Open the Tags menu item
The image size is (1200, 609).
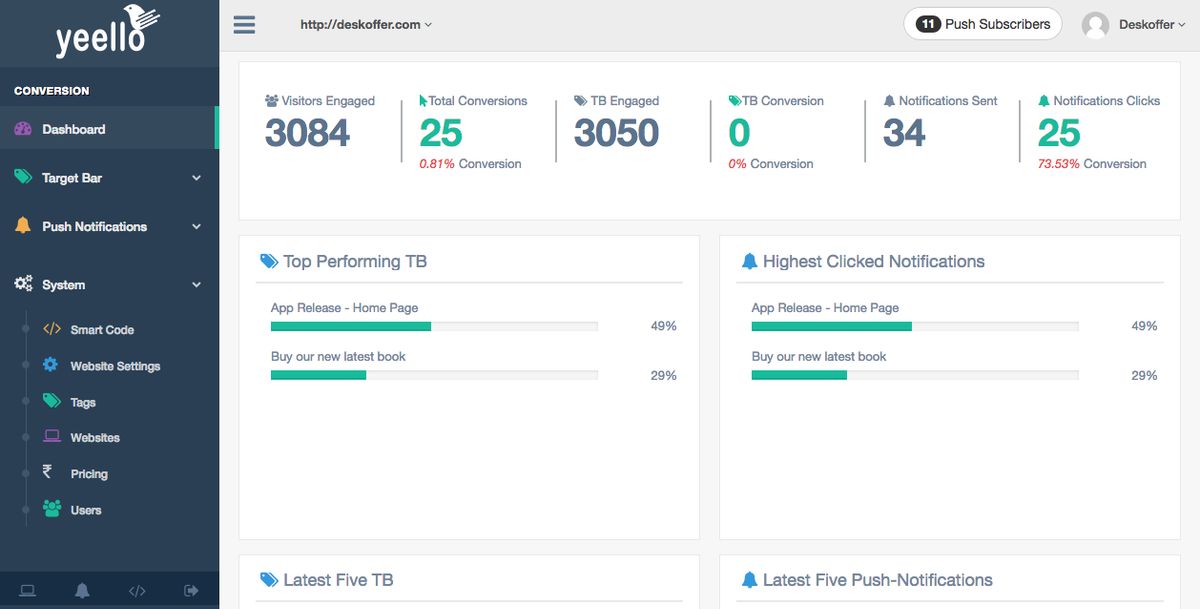coord(83,402)
